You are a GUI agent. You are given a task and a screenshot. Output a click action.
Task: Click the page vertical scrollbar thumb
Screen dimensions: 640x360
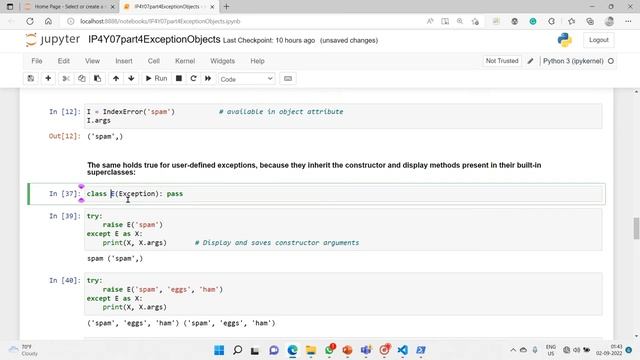click(x=636, y=229)
